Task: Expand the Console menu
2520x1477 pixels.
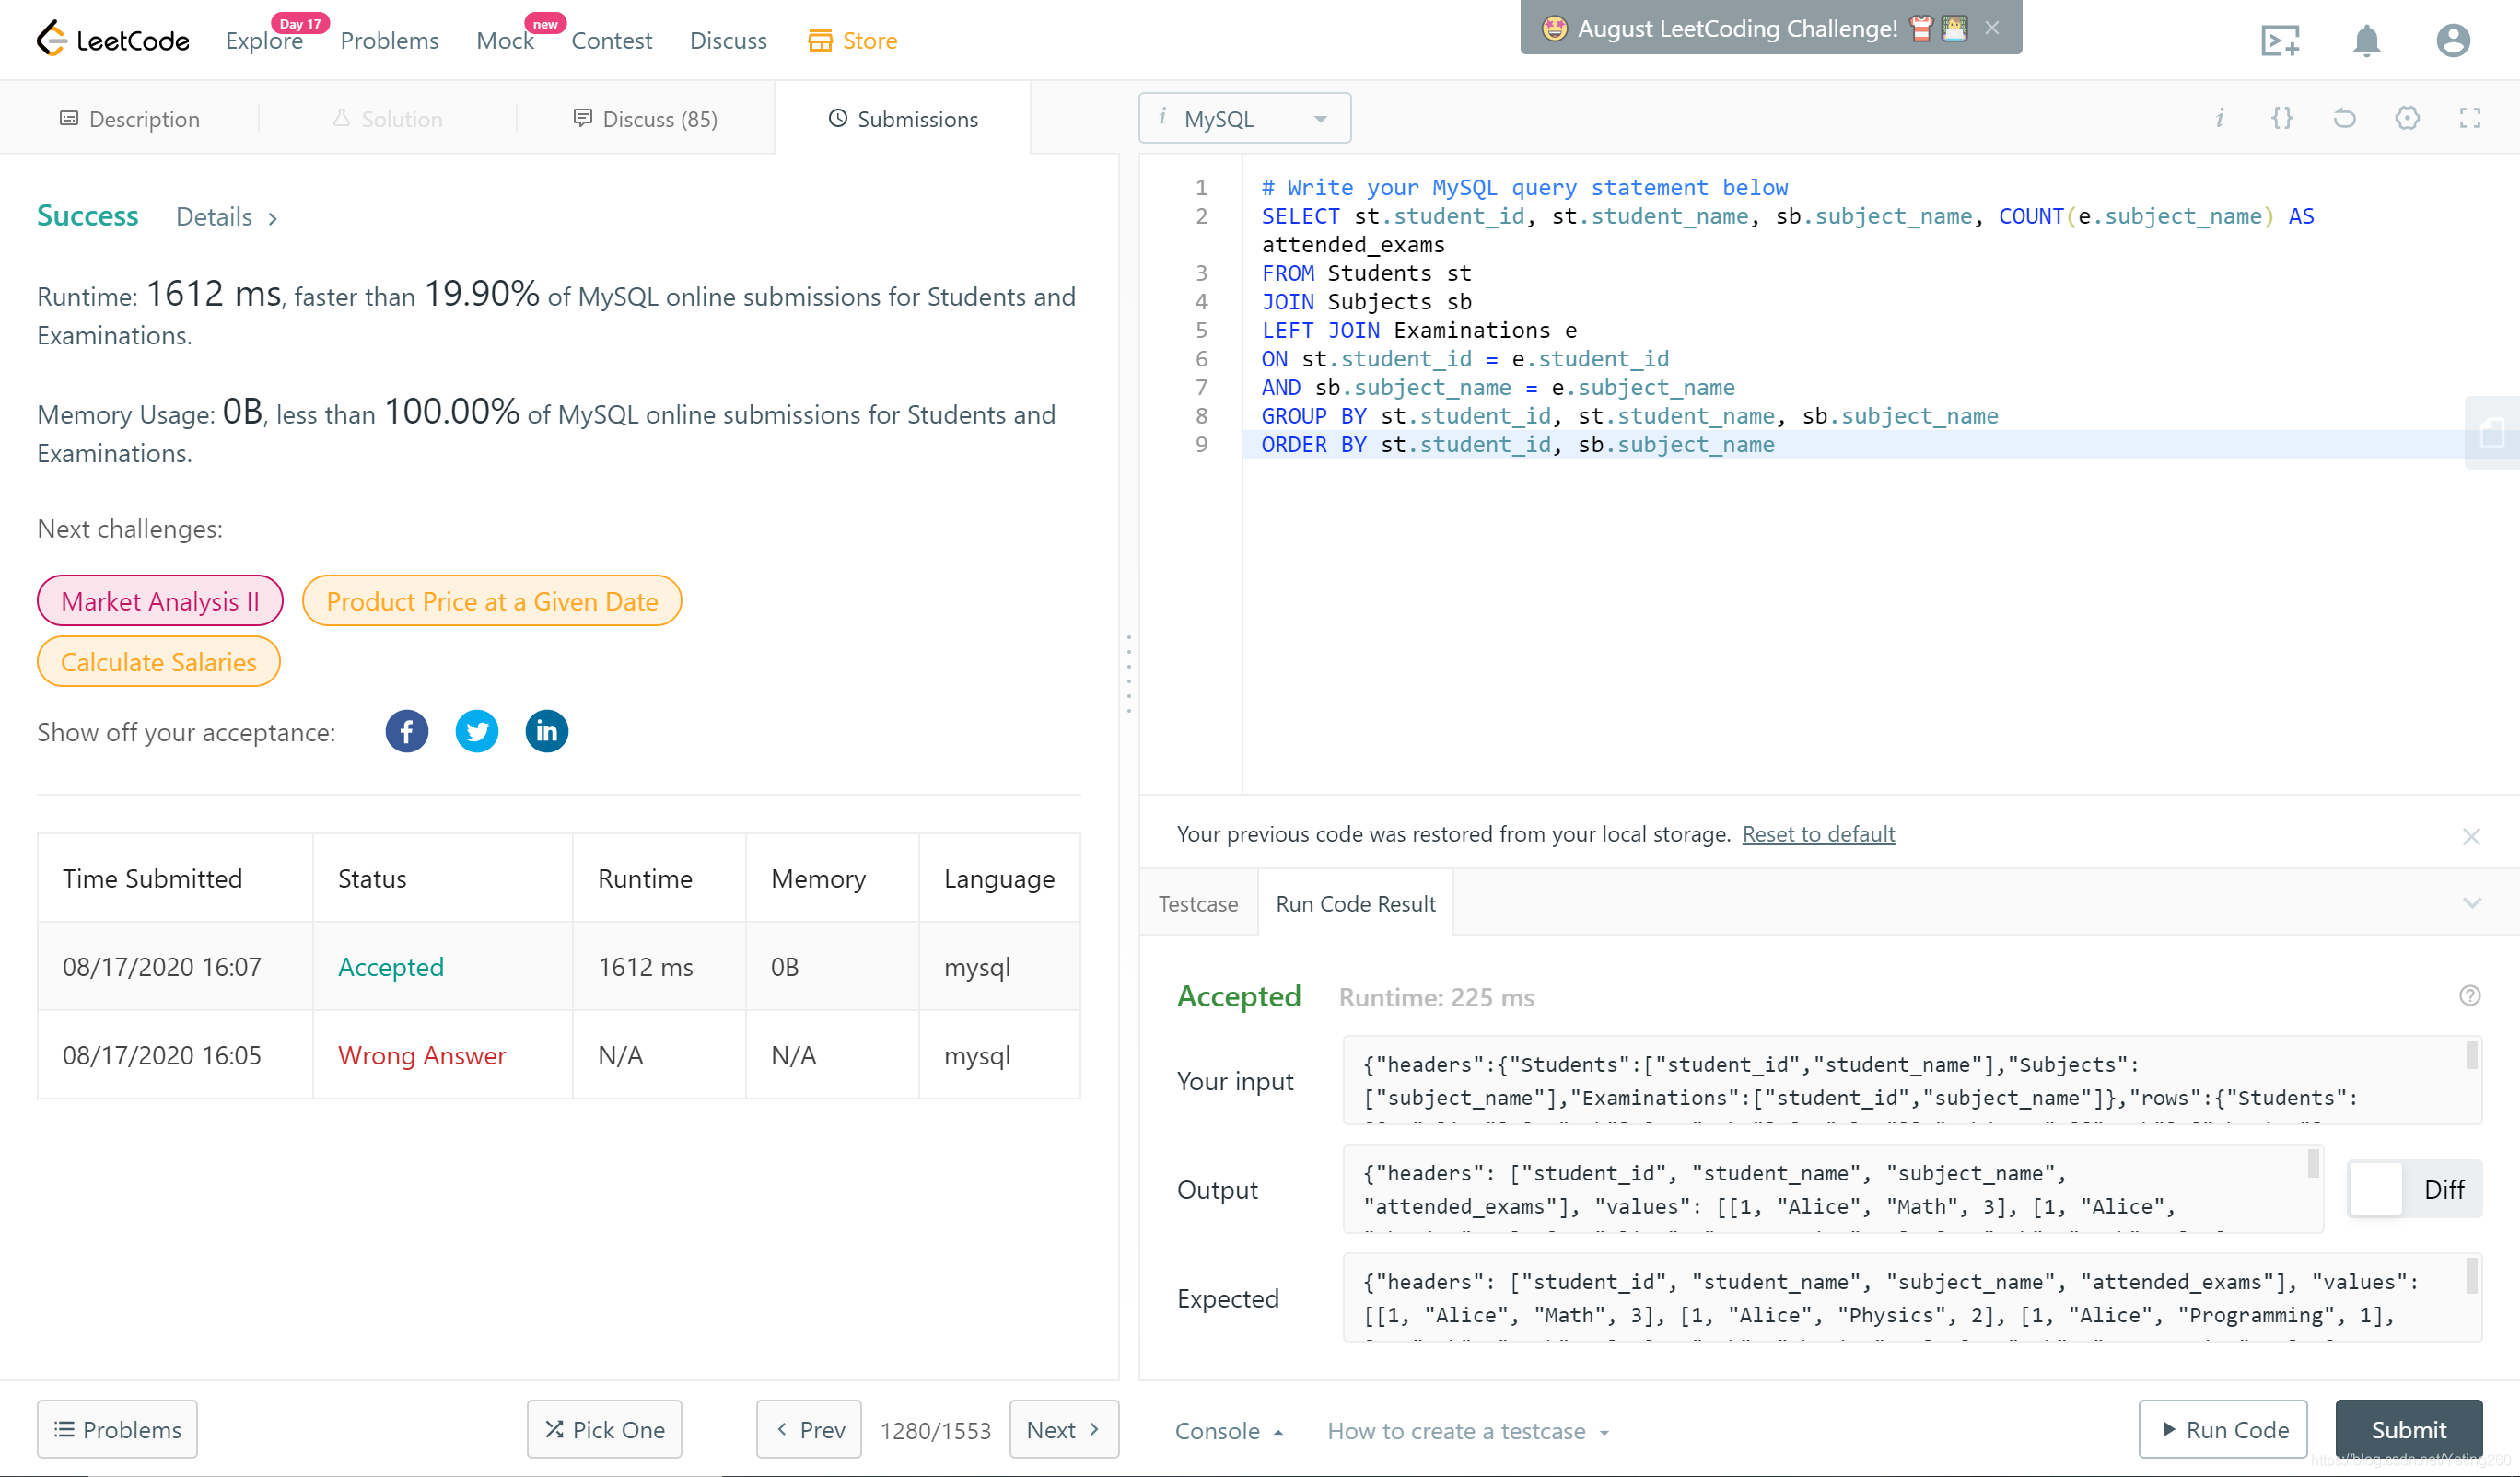Action: (x=1228, y=1431)
